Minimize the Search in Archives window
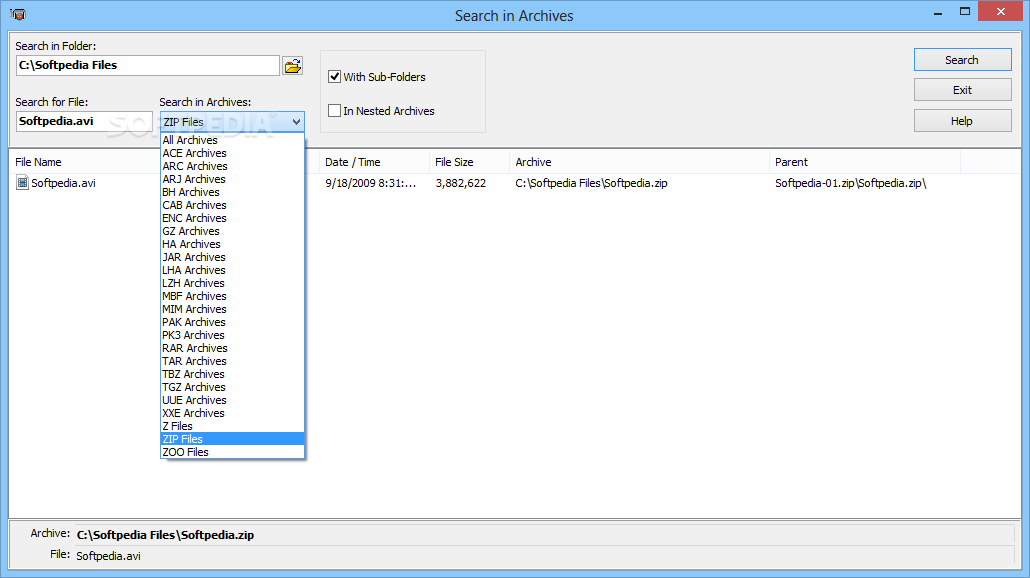Image resolution: width=1030 pixels, height=578 pixels. pos(937,12)
